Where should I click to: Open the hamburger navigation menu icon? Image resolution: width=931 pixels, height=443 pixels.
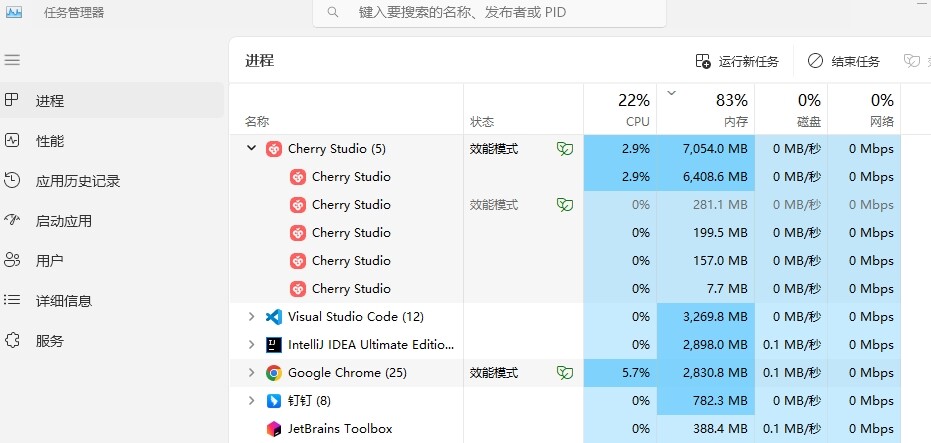(12, 60)
